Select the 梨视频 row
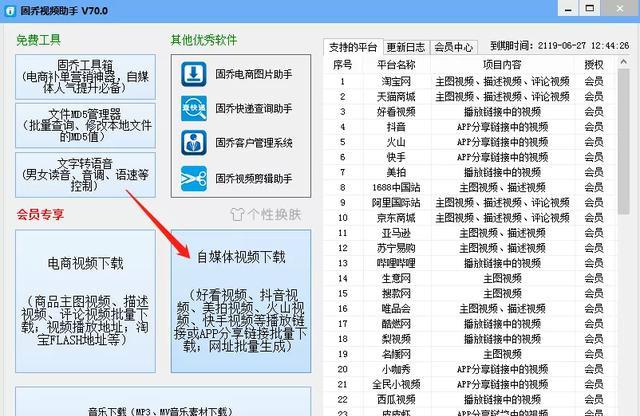Screen dimensions: 640x416 469,338
